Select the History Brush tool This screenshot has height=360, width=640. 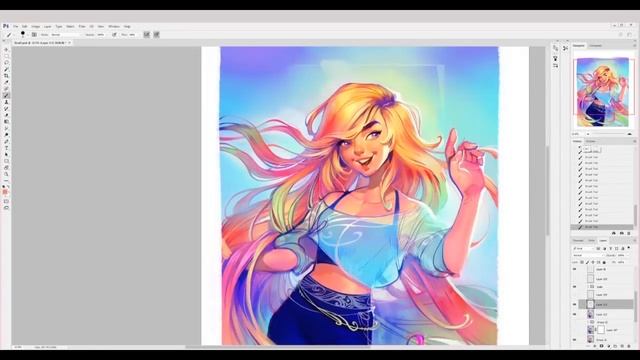6,109
